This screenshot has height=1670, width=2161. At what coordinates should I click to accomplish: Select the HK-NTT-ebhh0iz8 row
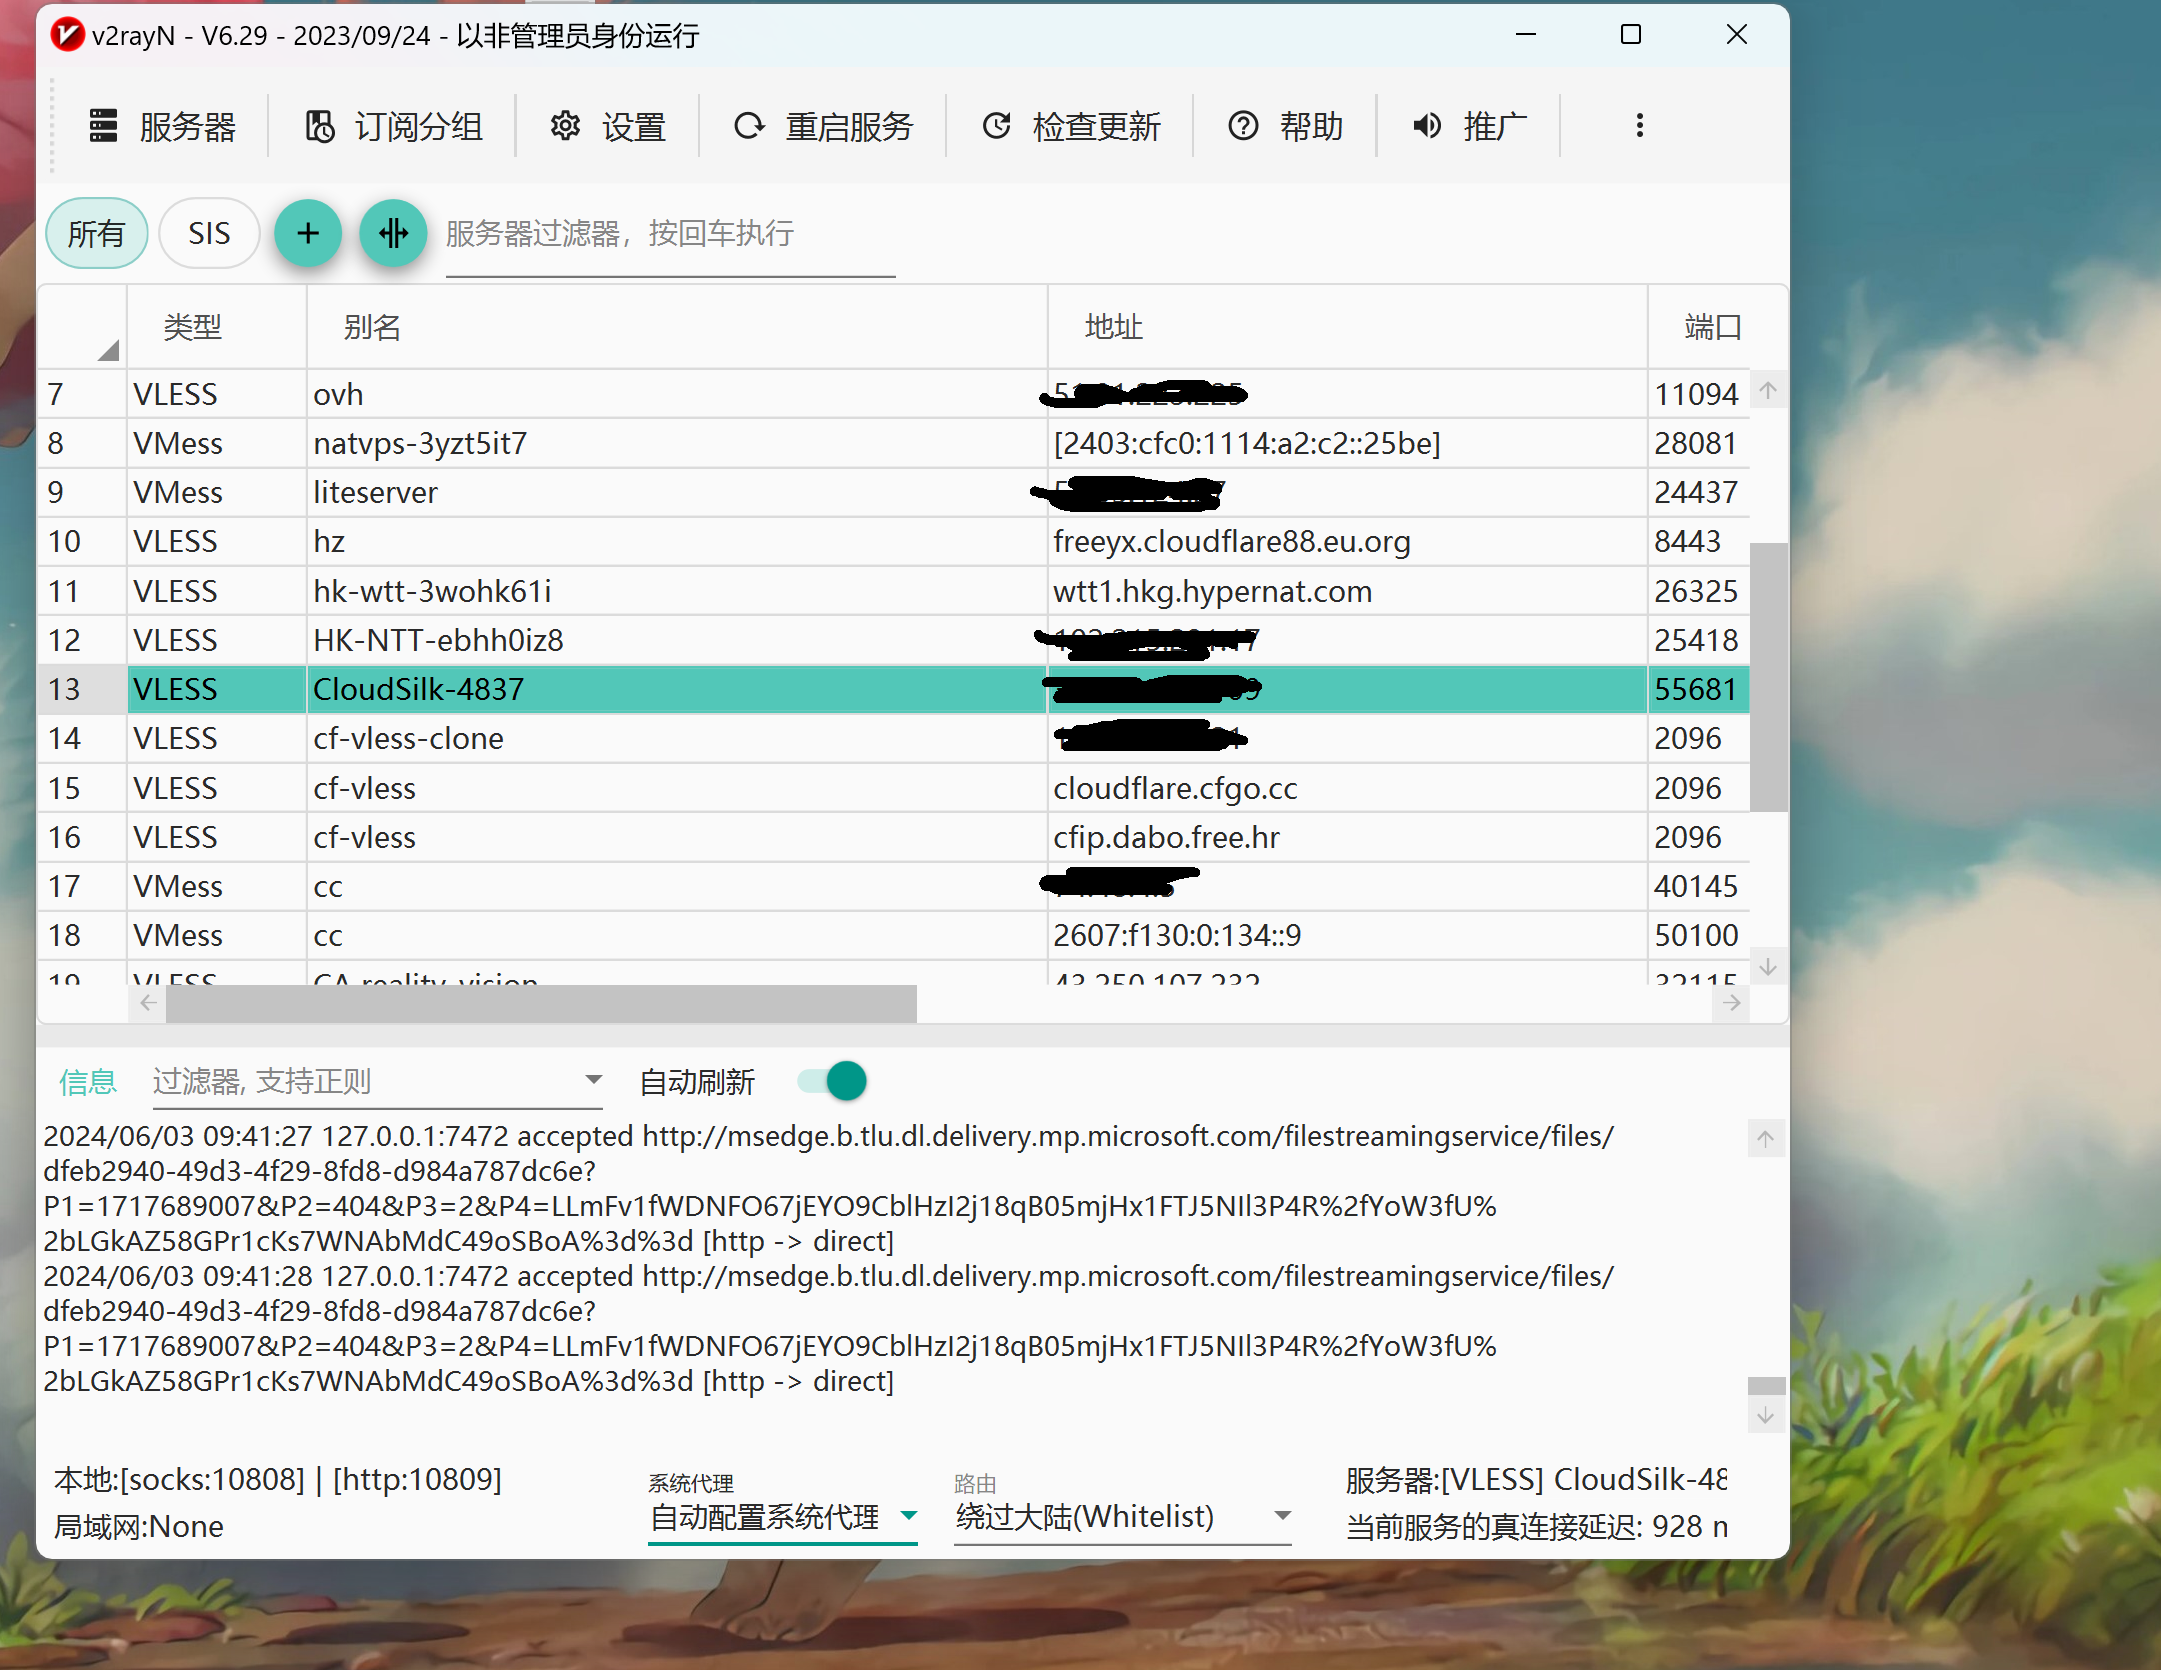coord(893,640)
